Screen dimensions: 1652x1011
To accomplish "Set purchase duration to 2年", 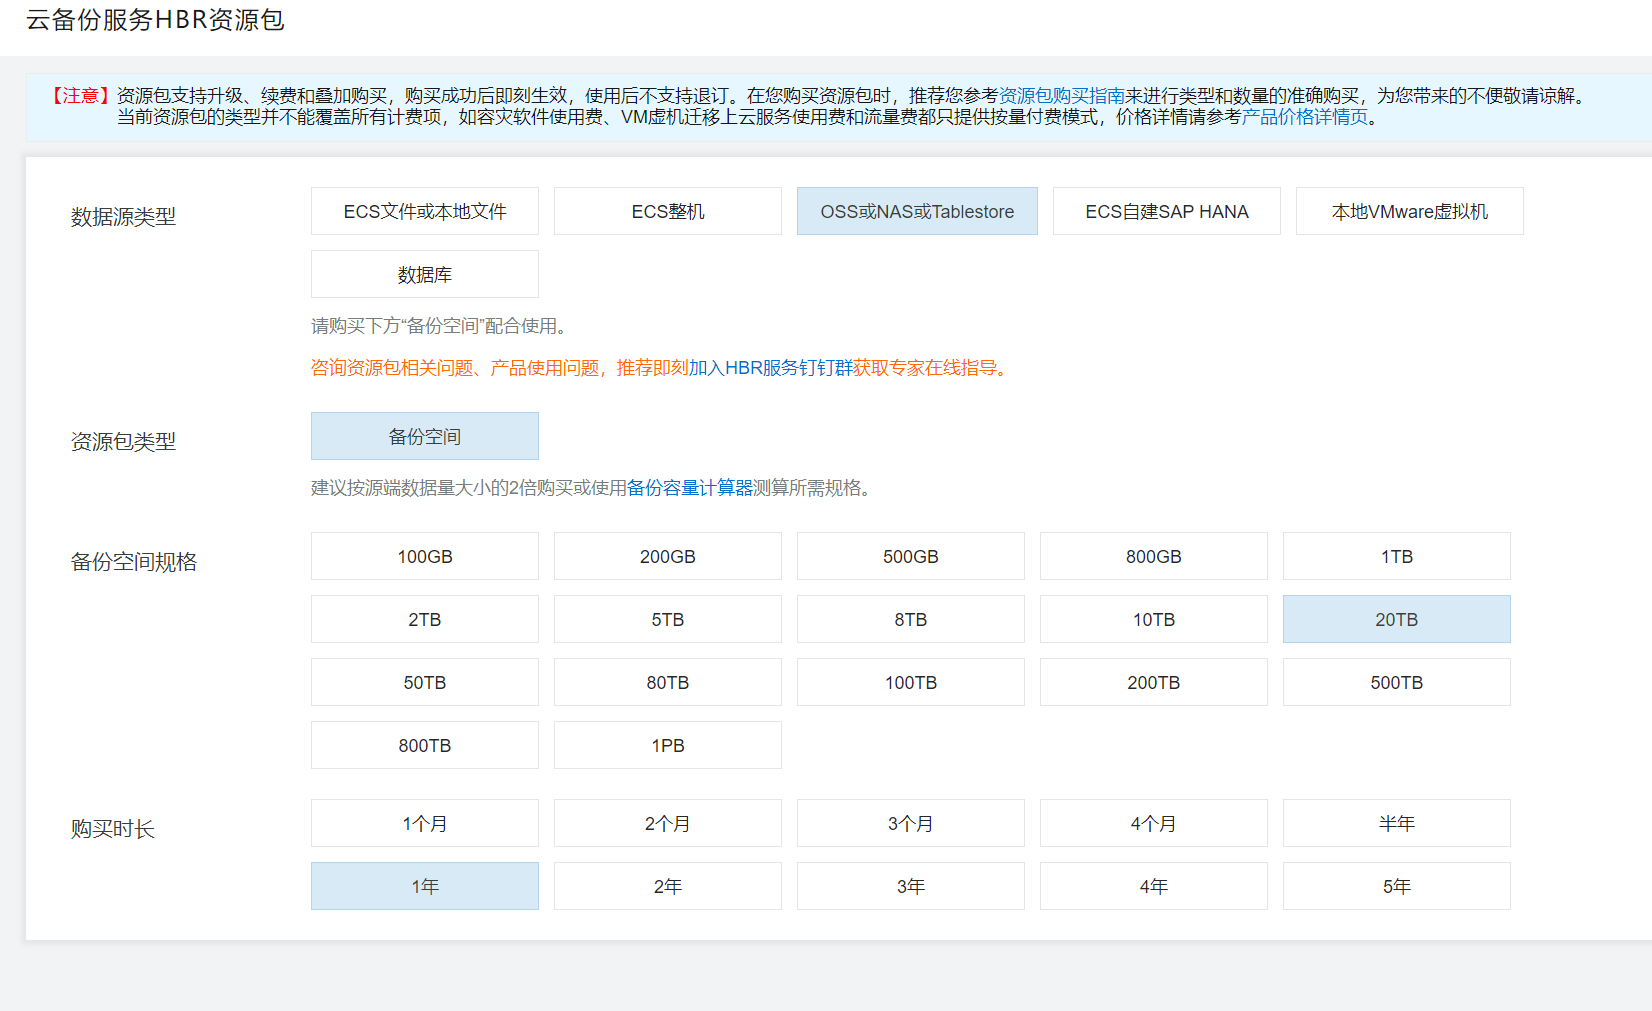I will click(668, 886).
